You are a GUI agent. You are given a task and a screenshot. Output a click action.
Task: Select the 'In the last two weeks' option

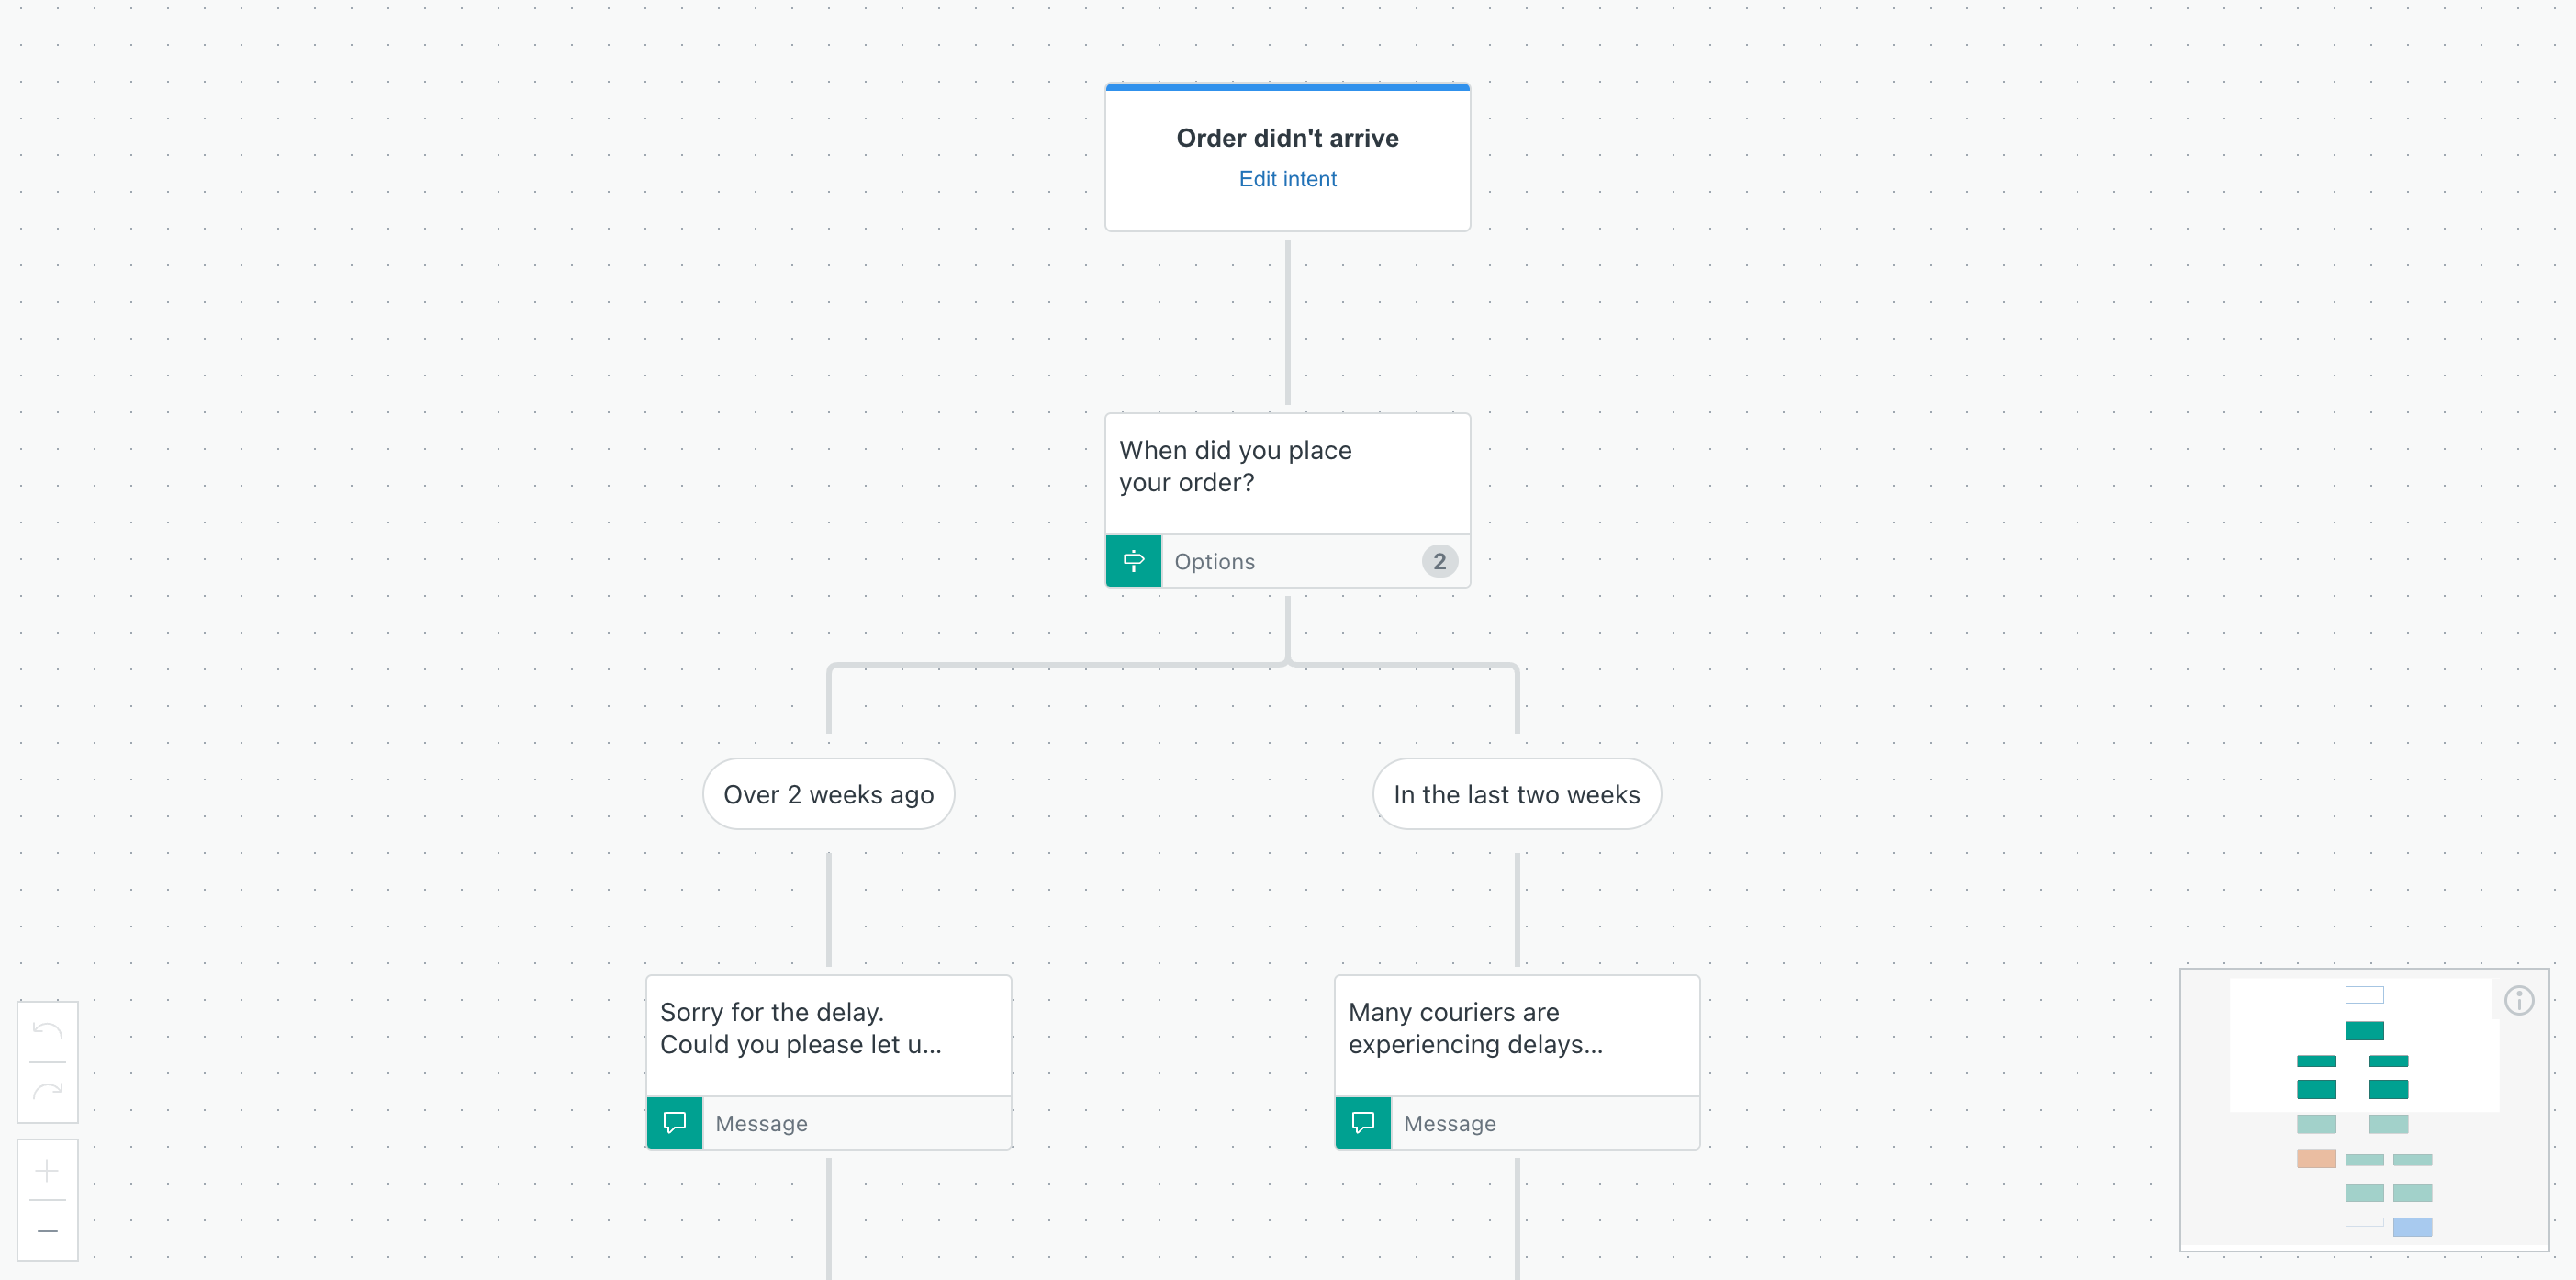point(1516,794)
